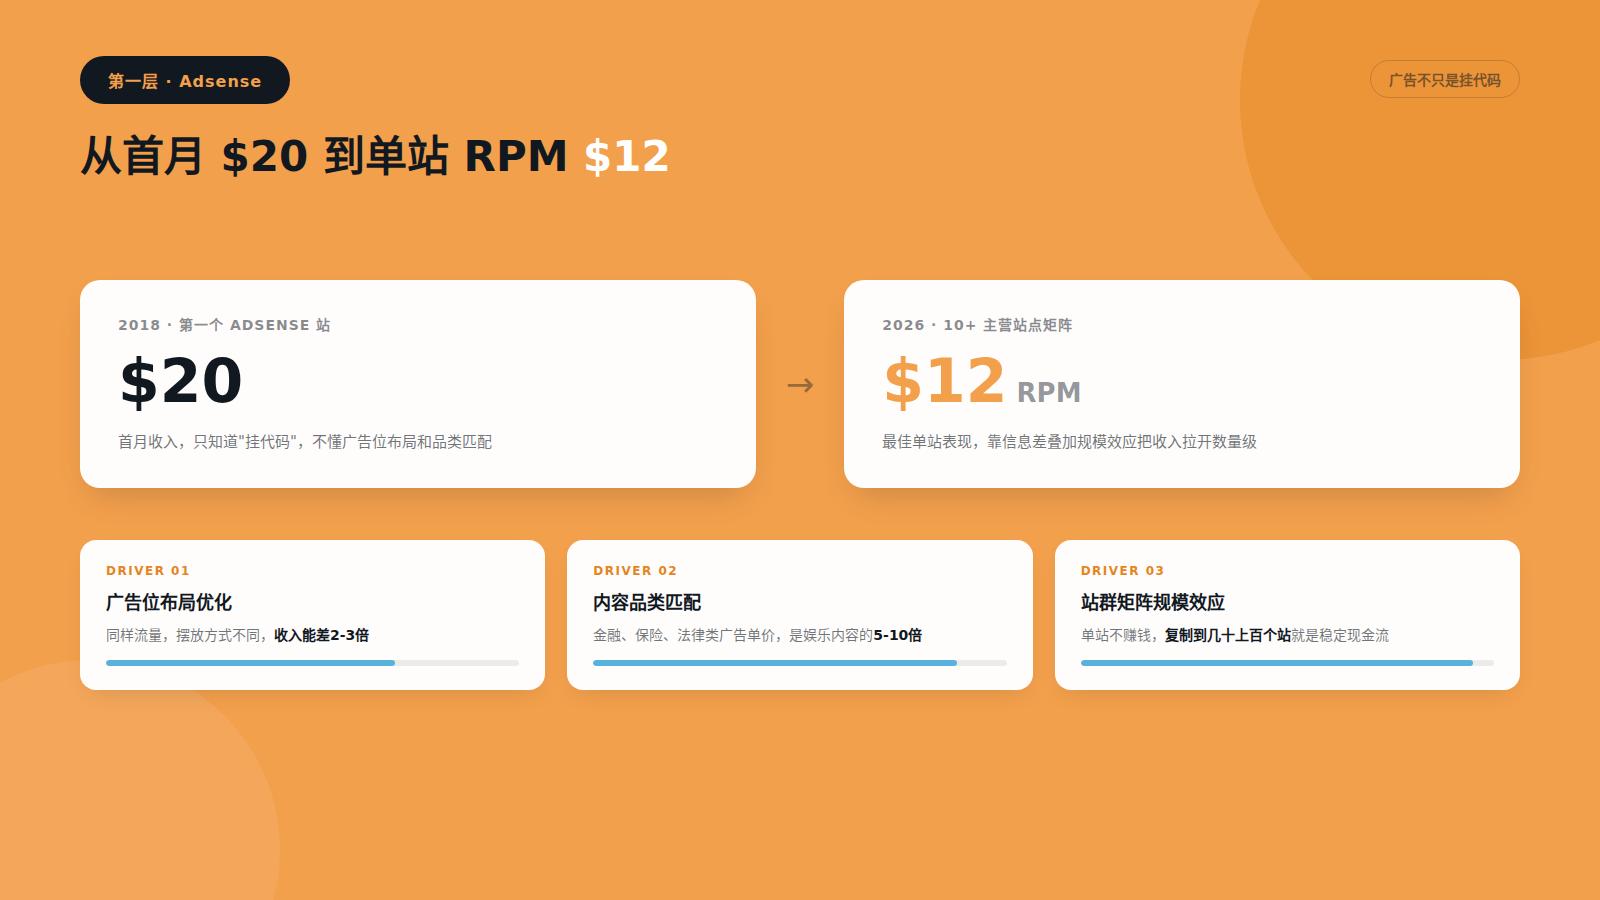The width and height of the screenshot is (1600, 900).
Task: Click the '站群矩阵规模效应' card title
Action: [x=1153, y=602]
